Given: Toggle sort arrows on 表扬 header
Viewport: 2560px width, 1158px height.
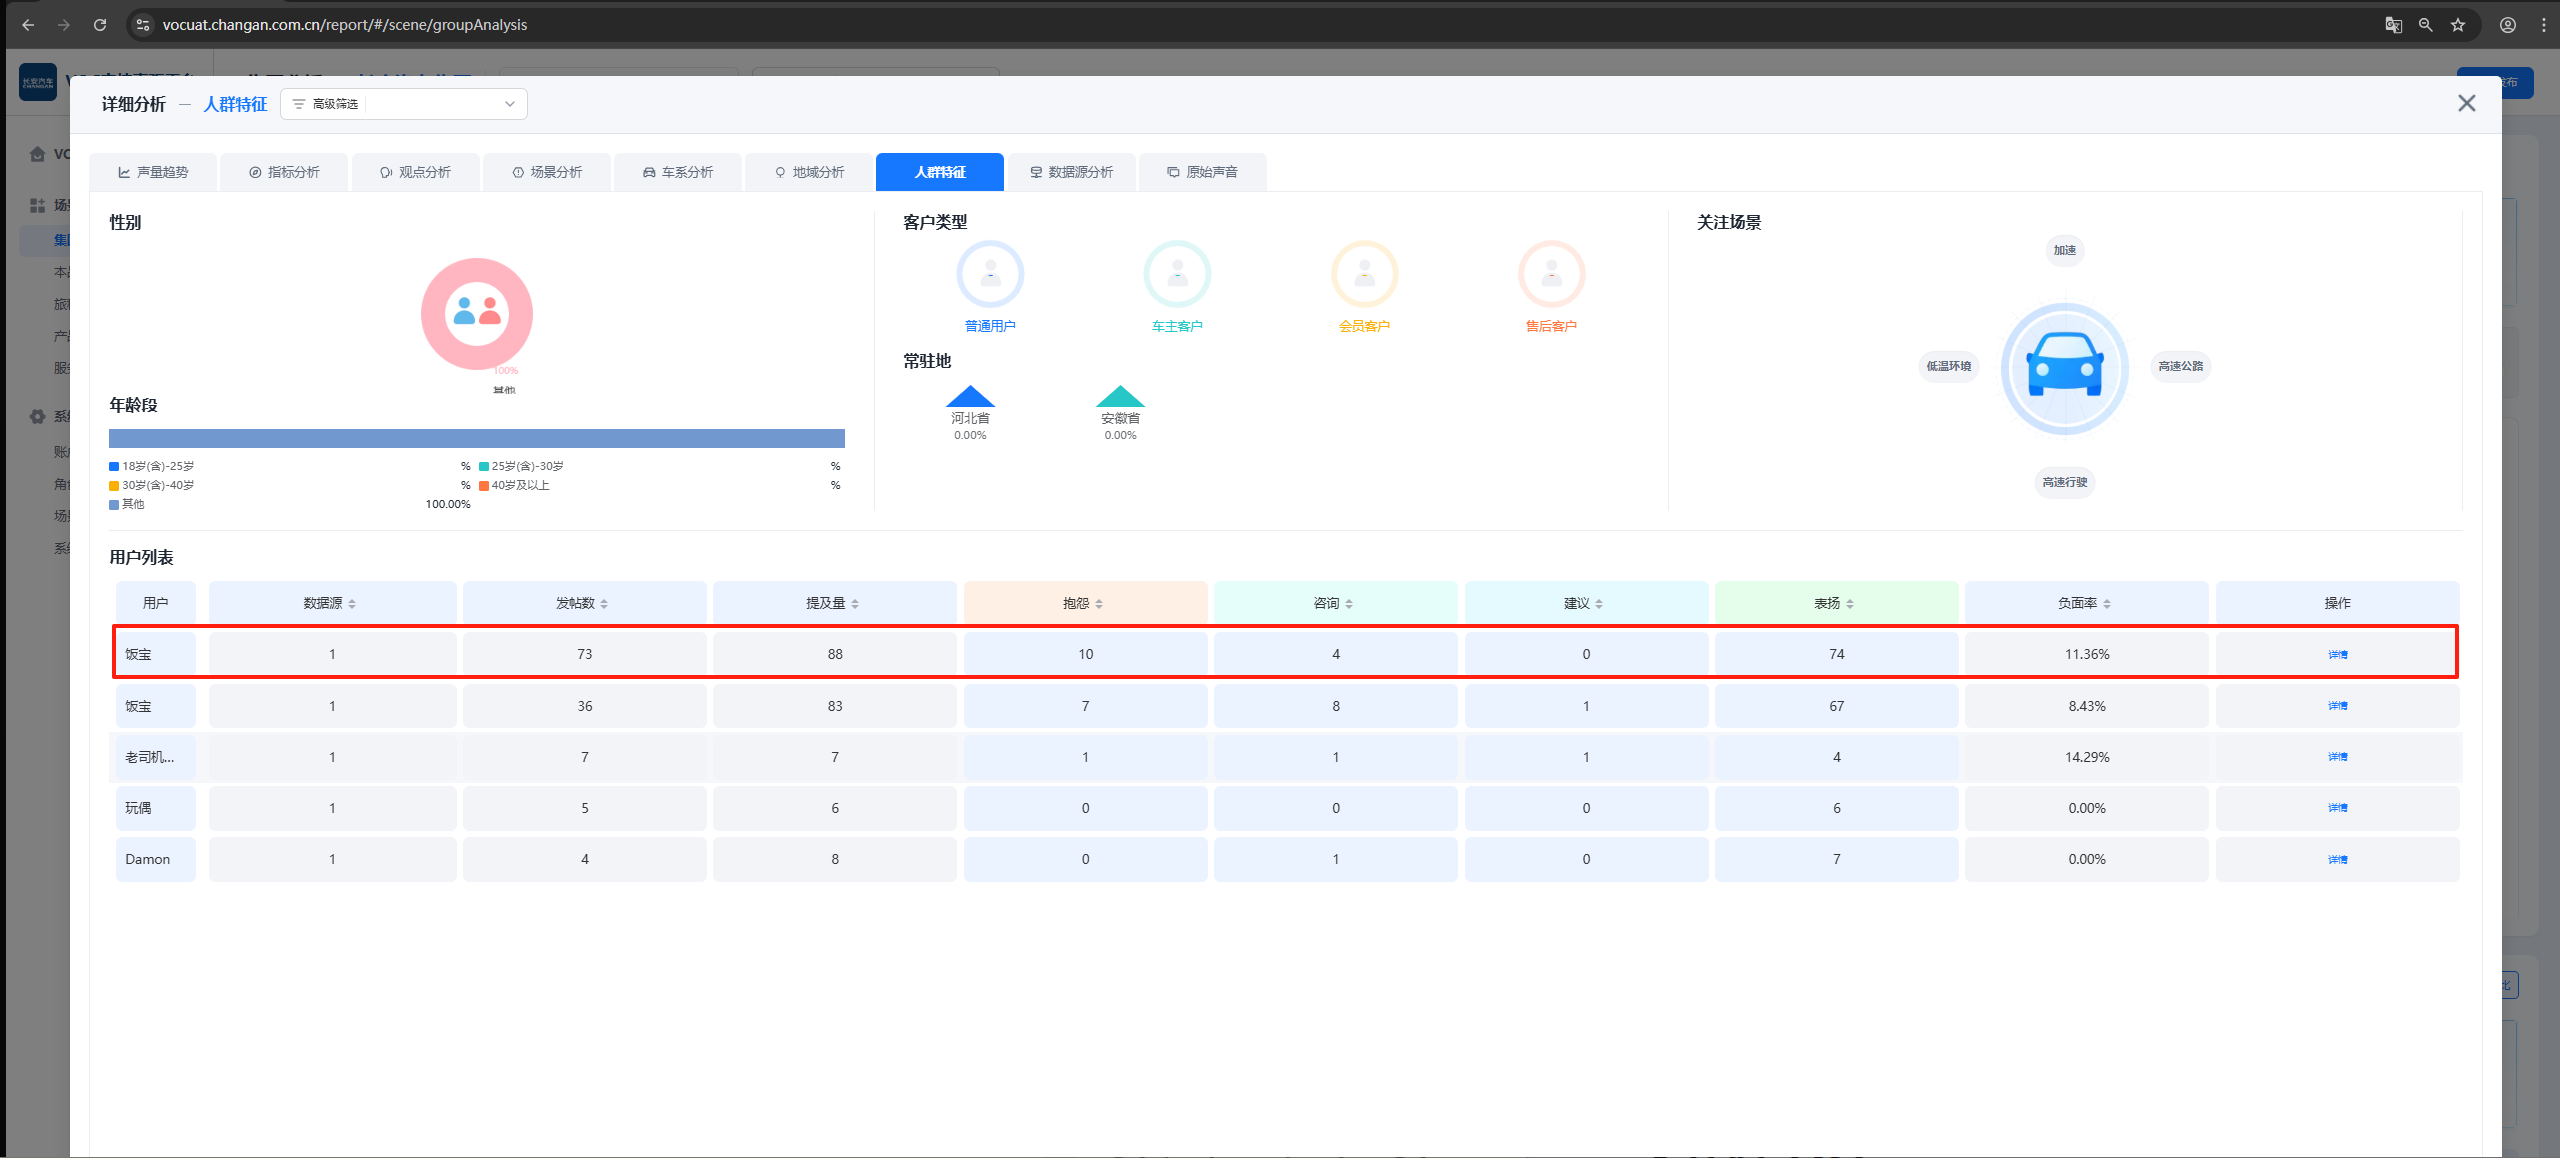Looking at the screenshot, I should click(x=1850, y=604).
